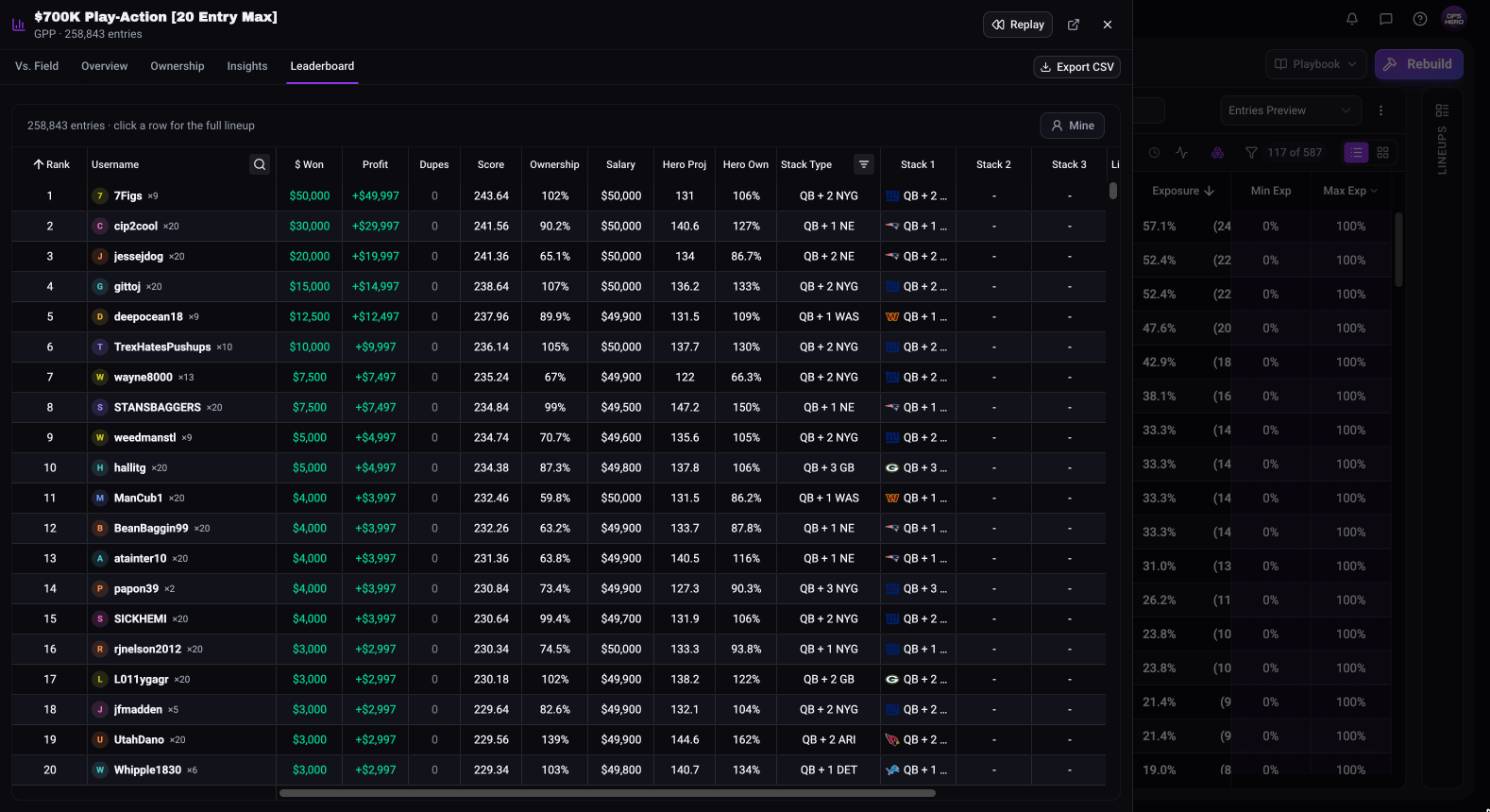Open TrexHatesPushups lineup row
1490x812 pixels.
[559, 347]
